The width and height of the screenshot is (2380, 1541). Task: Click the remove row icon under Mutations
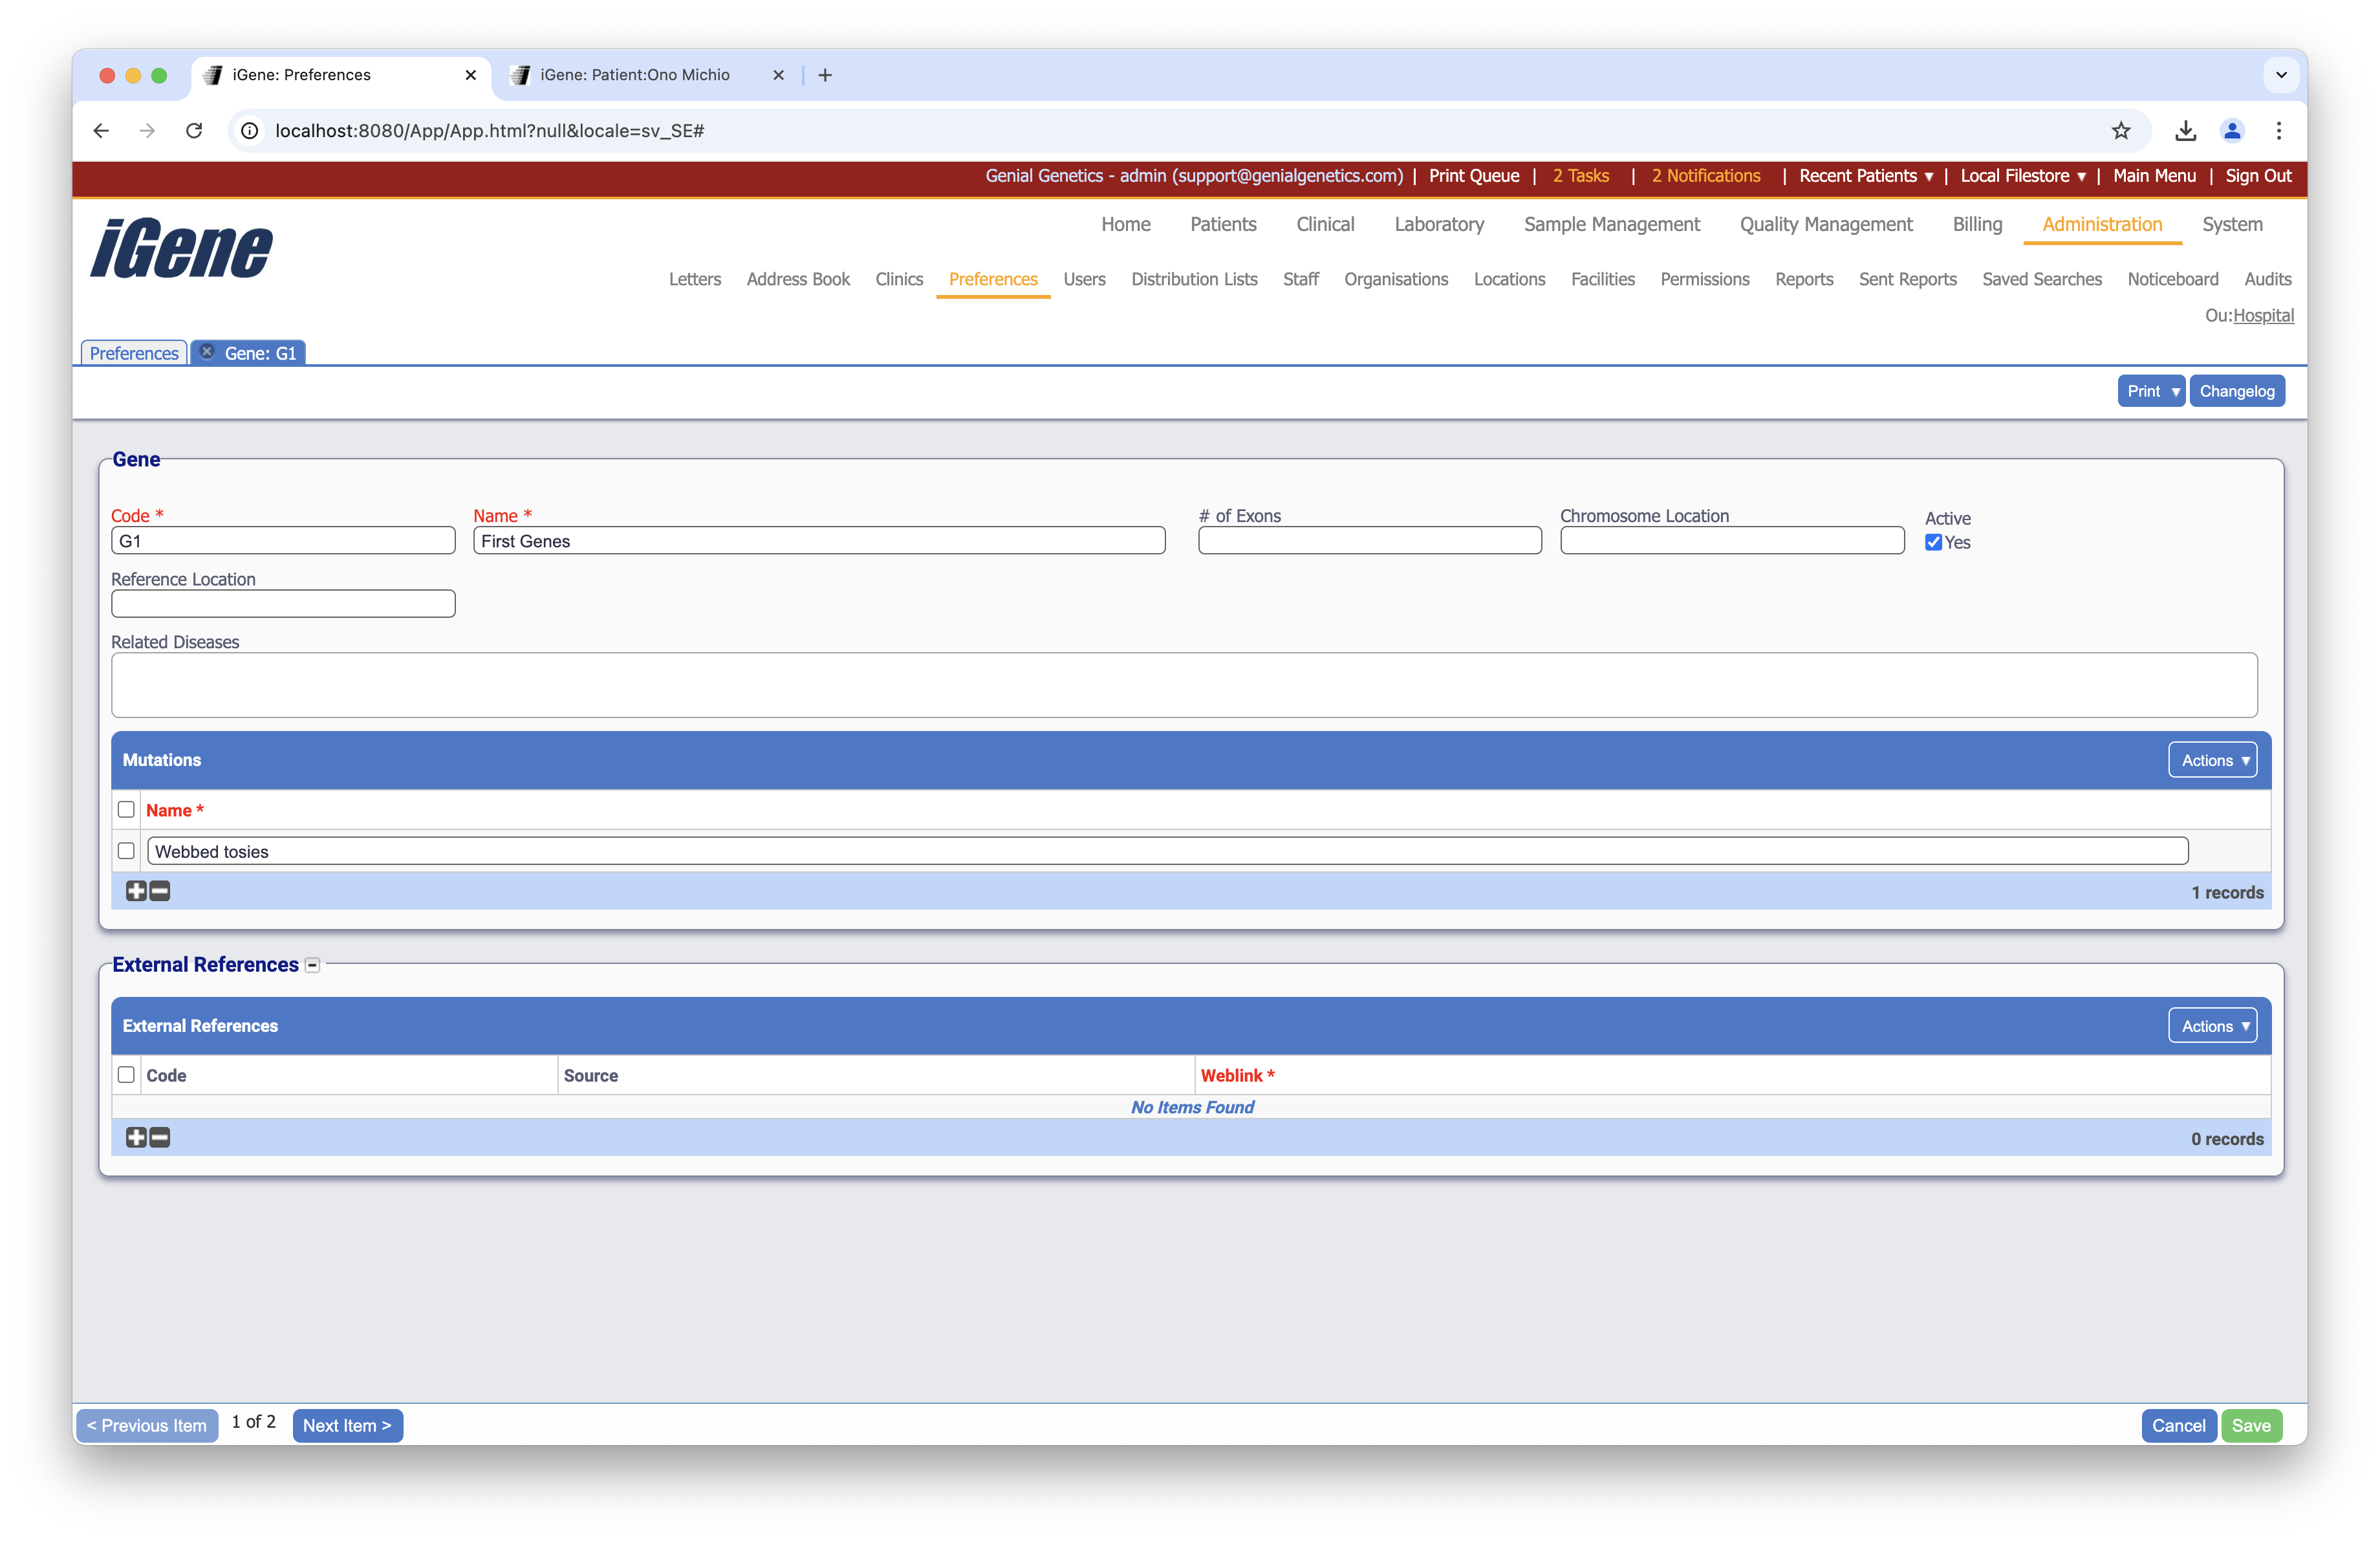(160, 891)
